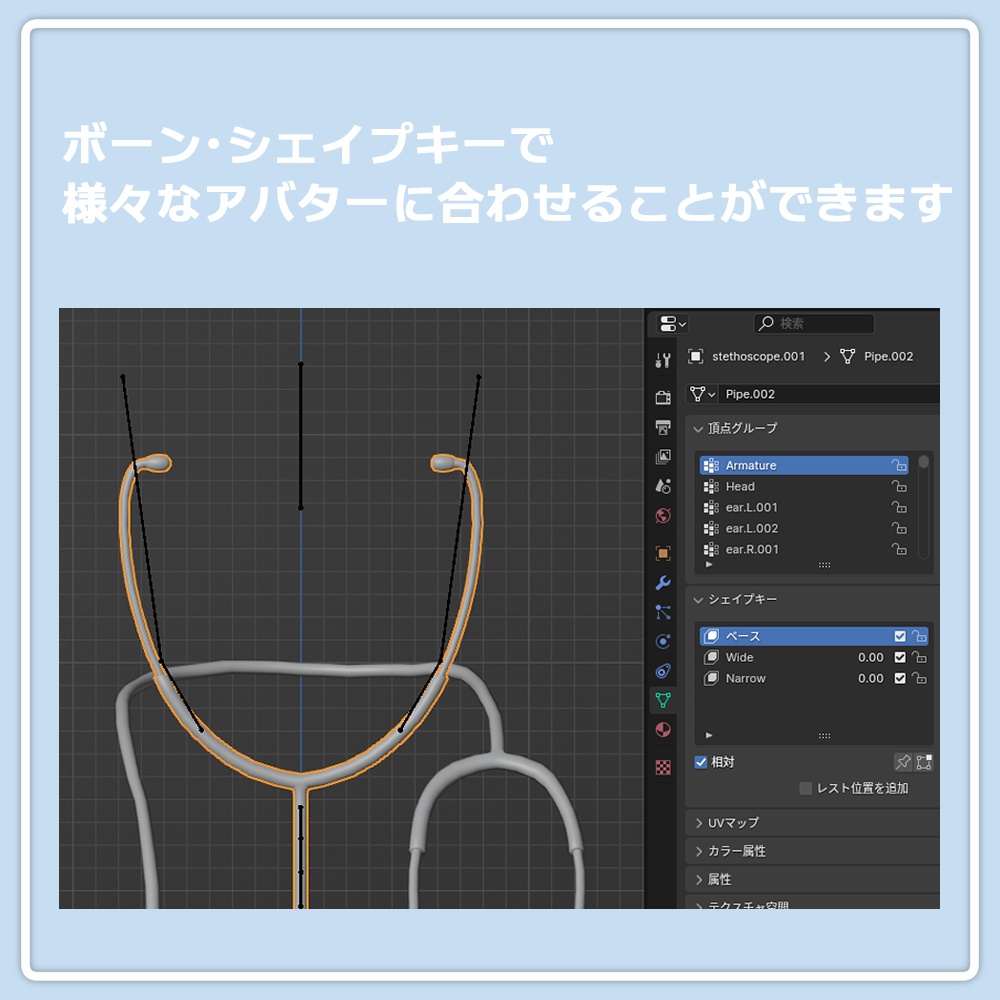Lock the ear.L.002 vertex group
The image size is (1000, 1000).
[899, 528]
